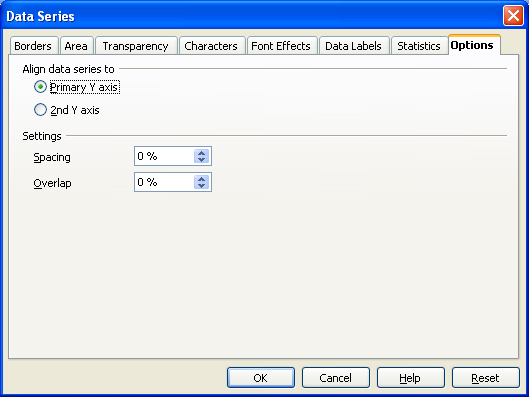Decrease Overlap with the down arrow

[201, 186]
